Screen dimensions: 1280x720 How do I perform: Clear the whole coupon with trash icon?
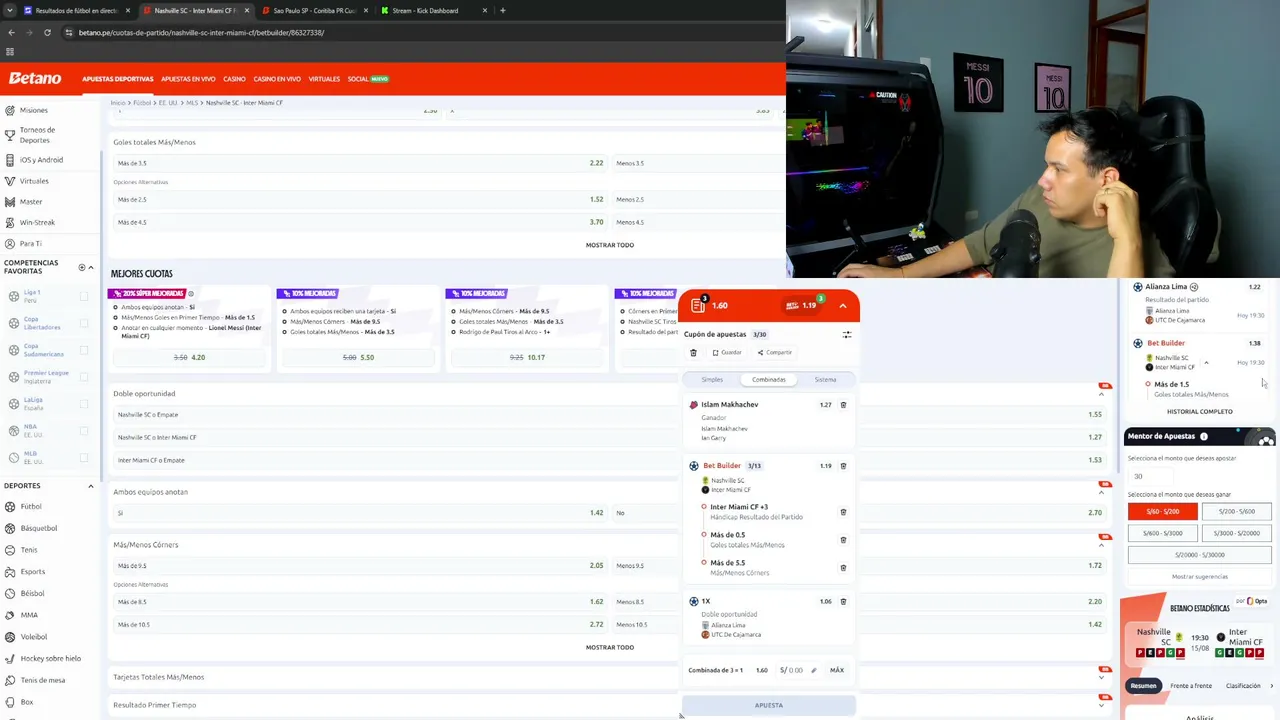(693, 353)
